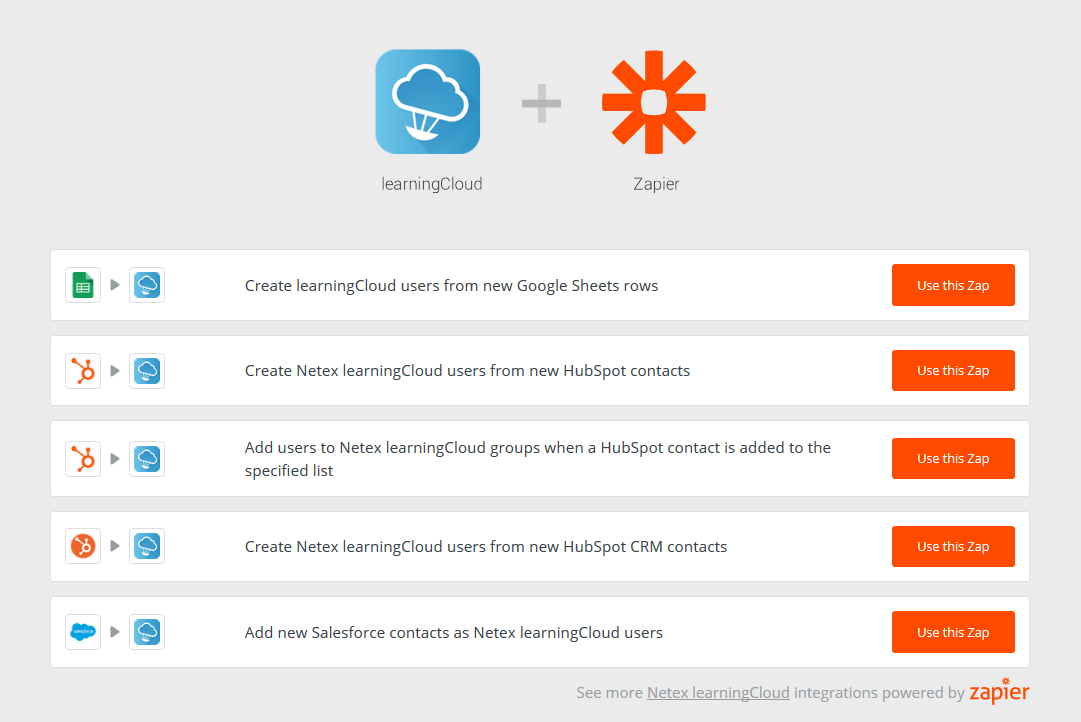Click learningCloud icon in the Salesforce row
The width and height of the screenshot is (1081, 722).
click(147, 632)
